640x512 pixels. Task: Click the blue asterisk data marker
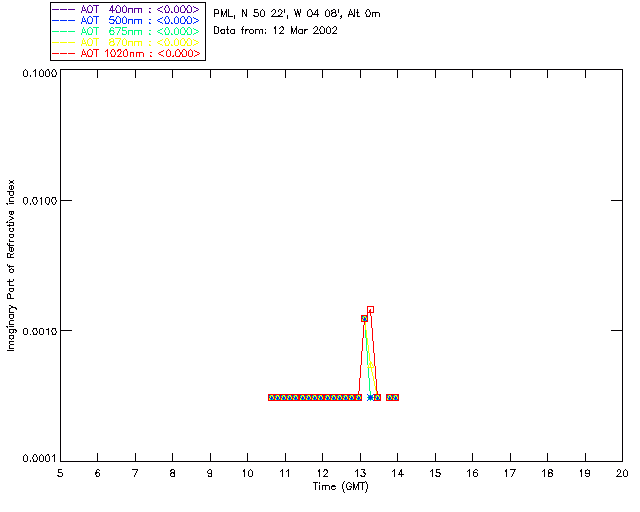click(370, 397)
